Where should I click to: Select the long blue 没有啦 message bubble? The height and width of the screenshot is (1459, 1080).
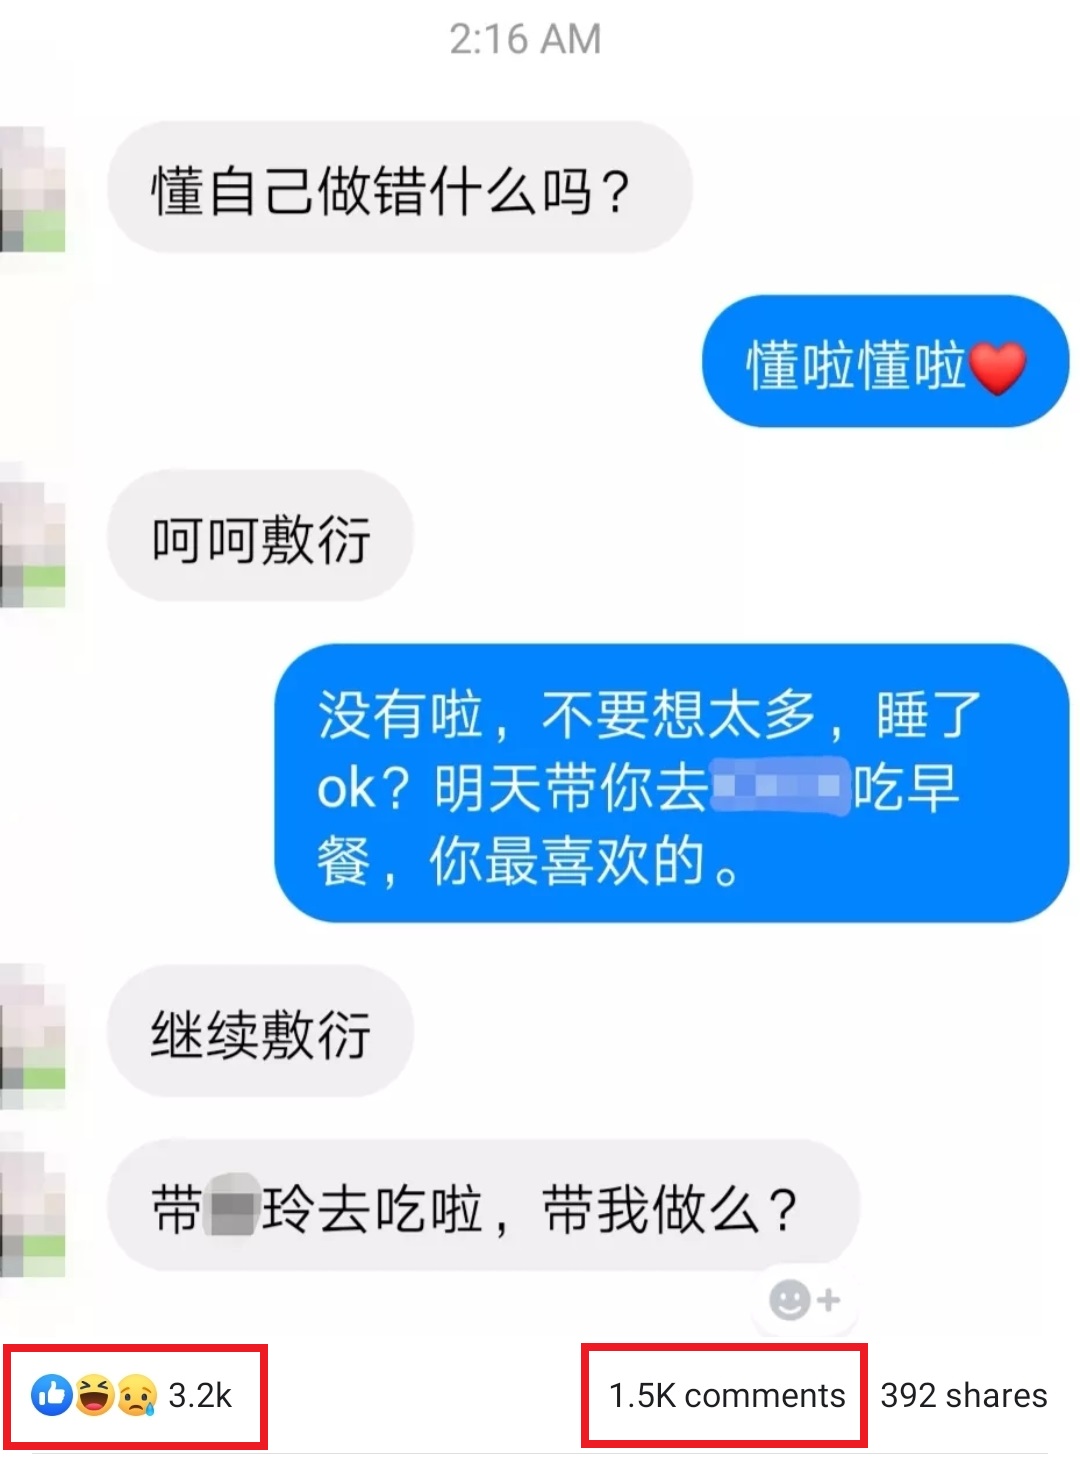672,783
